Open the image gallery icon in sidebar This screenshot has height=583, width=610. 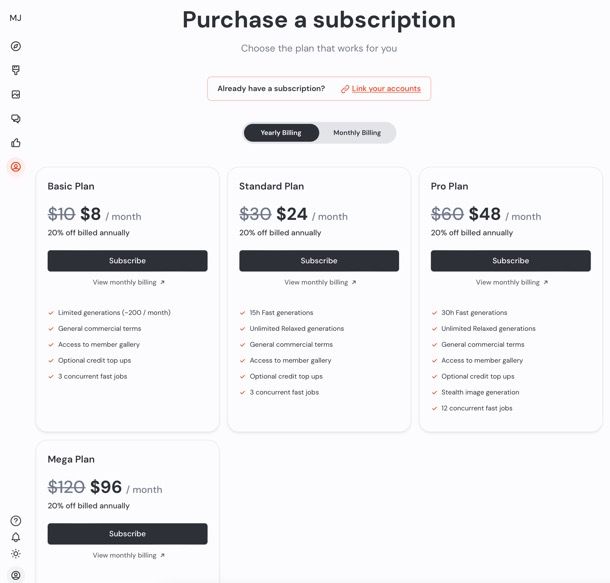16,95
